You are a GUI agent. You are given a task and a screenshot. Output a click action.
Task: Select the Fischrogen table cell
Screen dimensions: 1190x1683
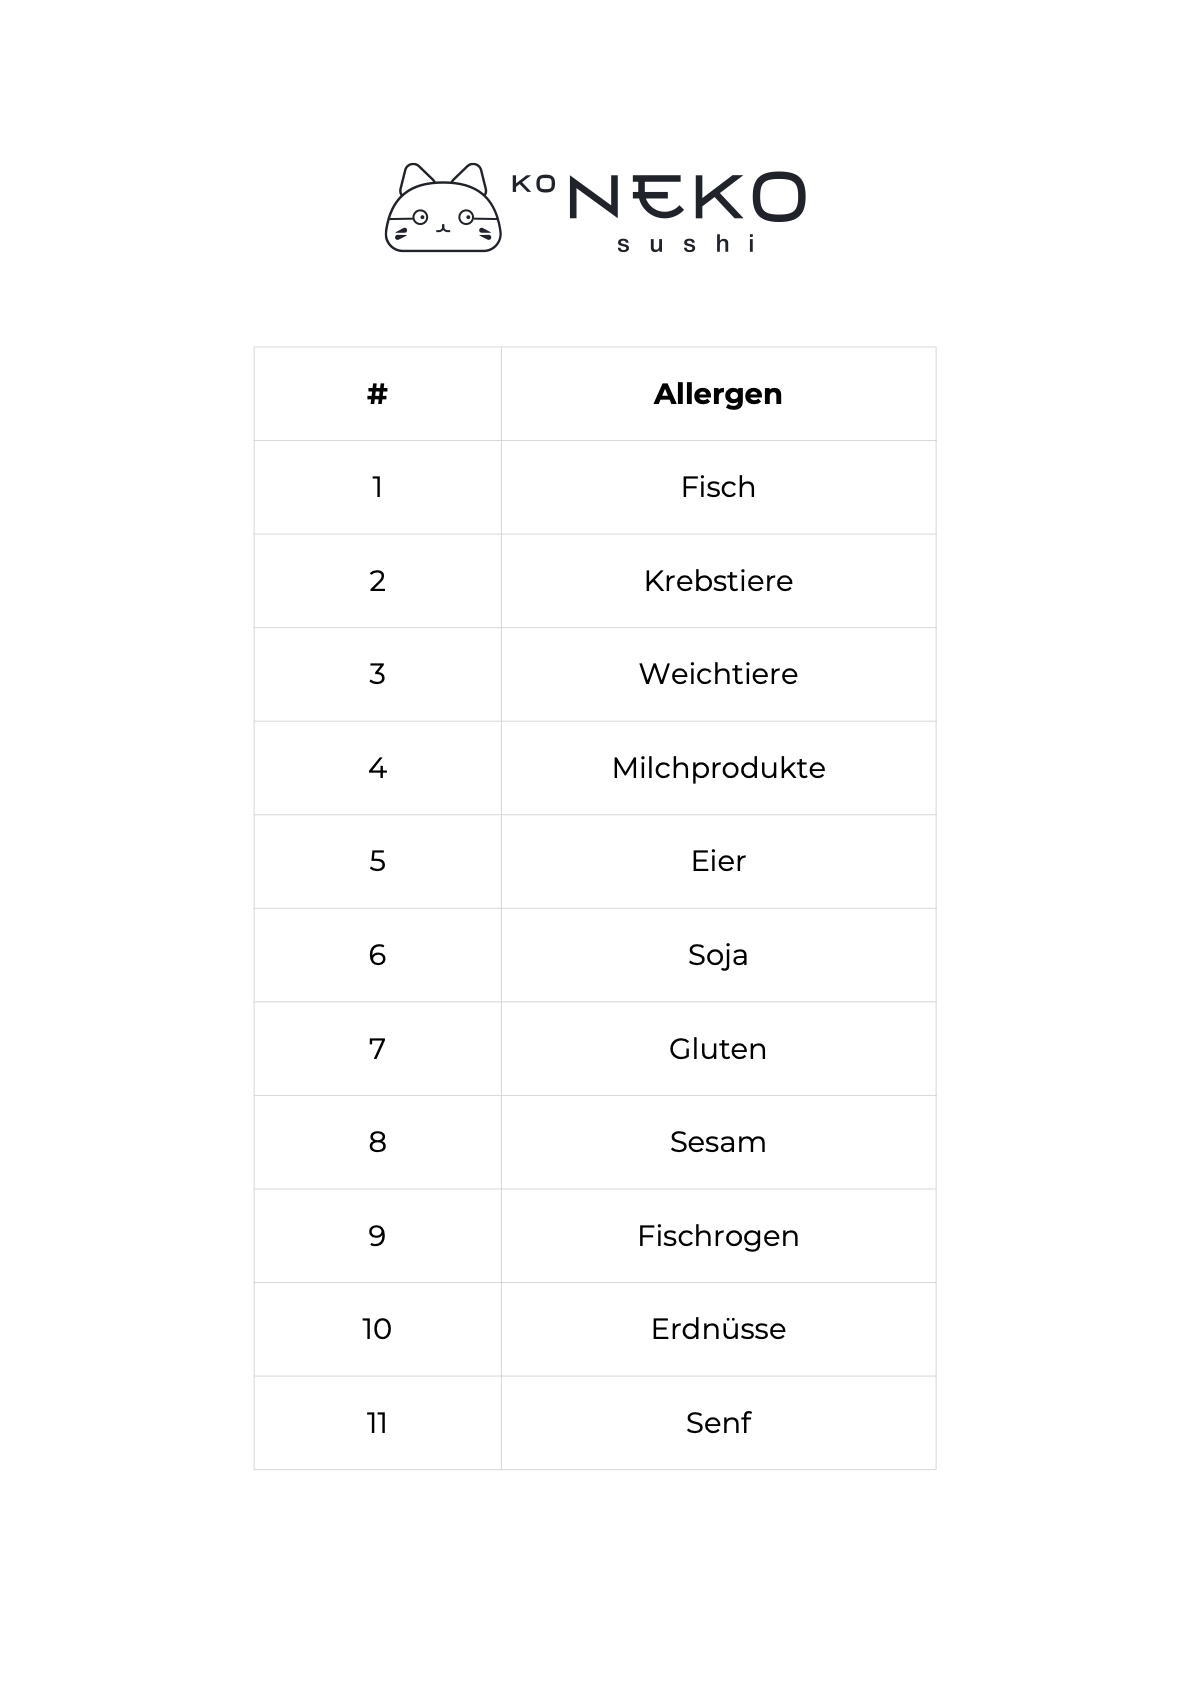[718, 1236]
